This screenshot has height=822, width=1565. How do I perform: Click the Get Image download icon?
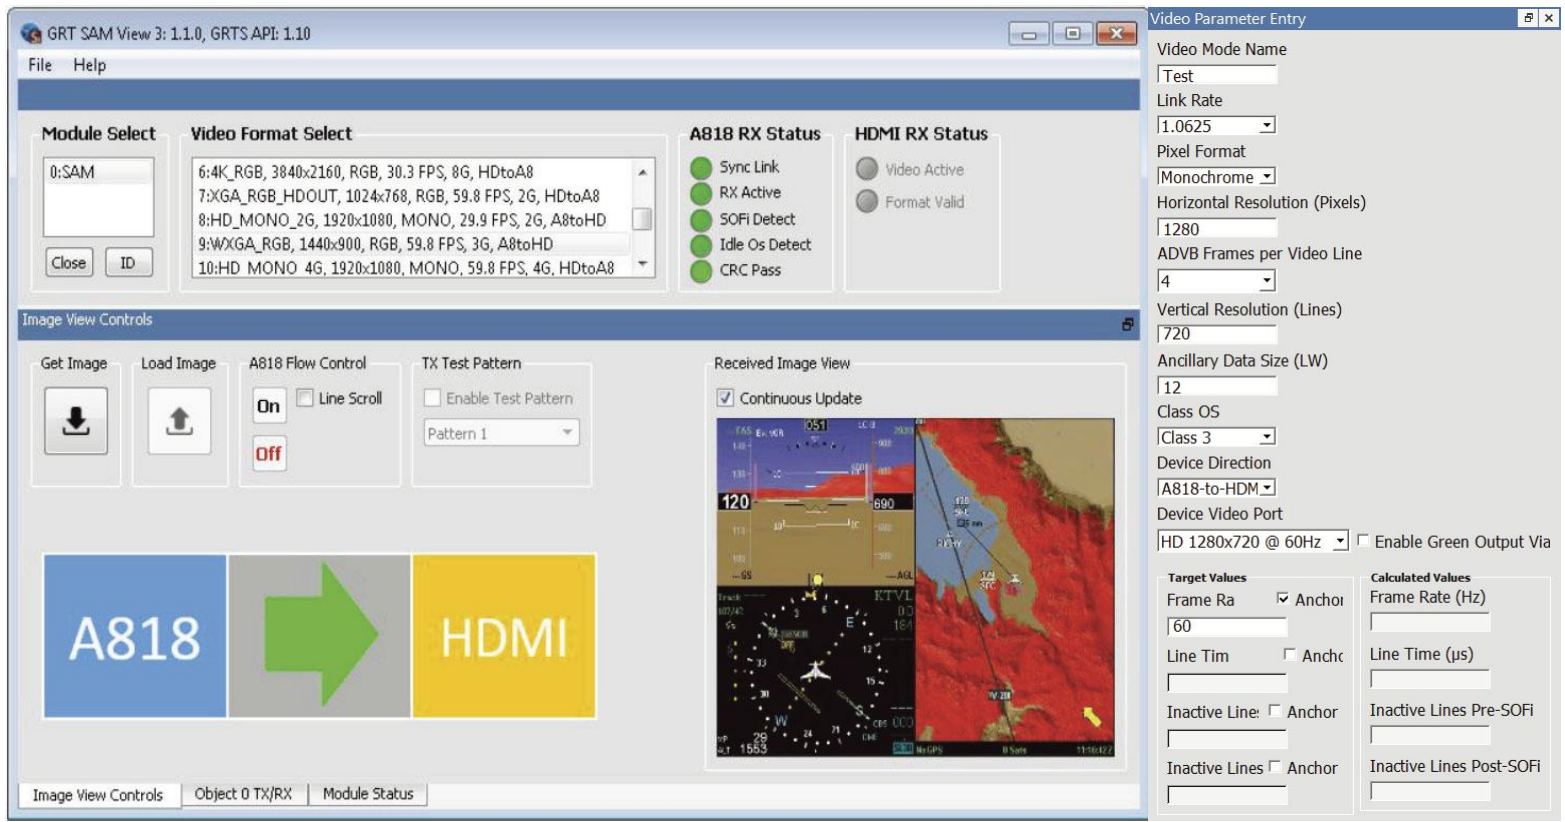(76, 420)
